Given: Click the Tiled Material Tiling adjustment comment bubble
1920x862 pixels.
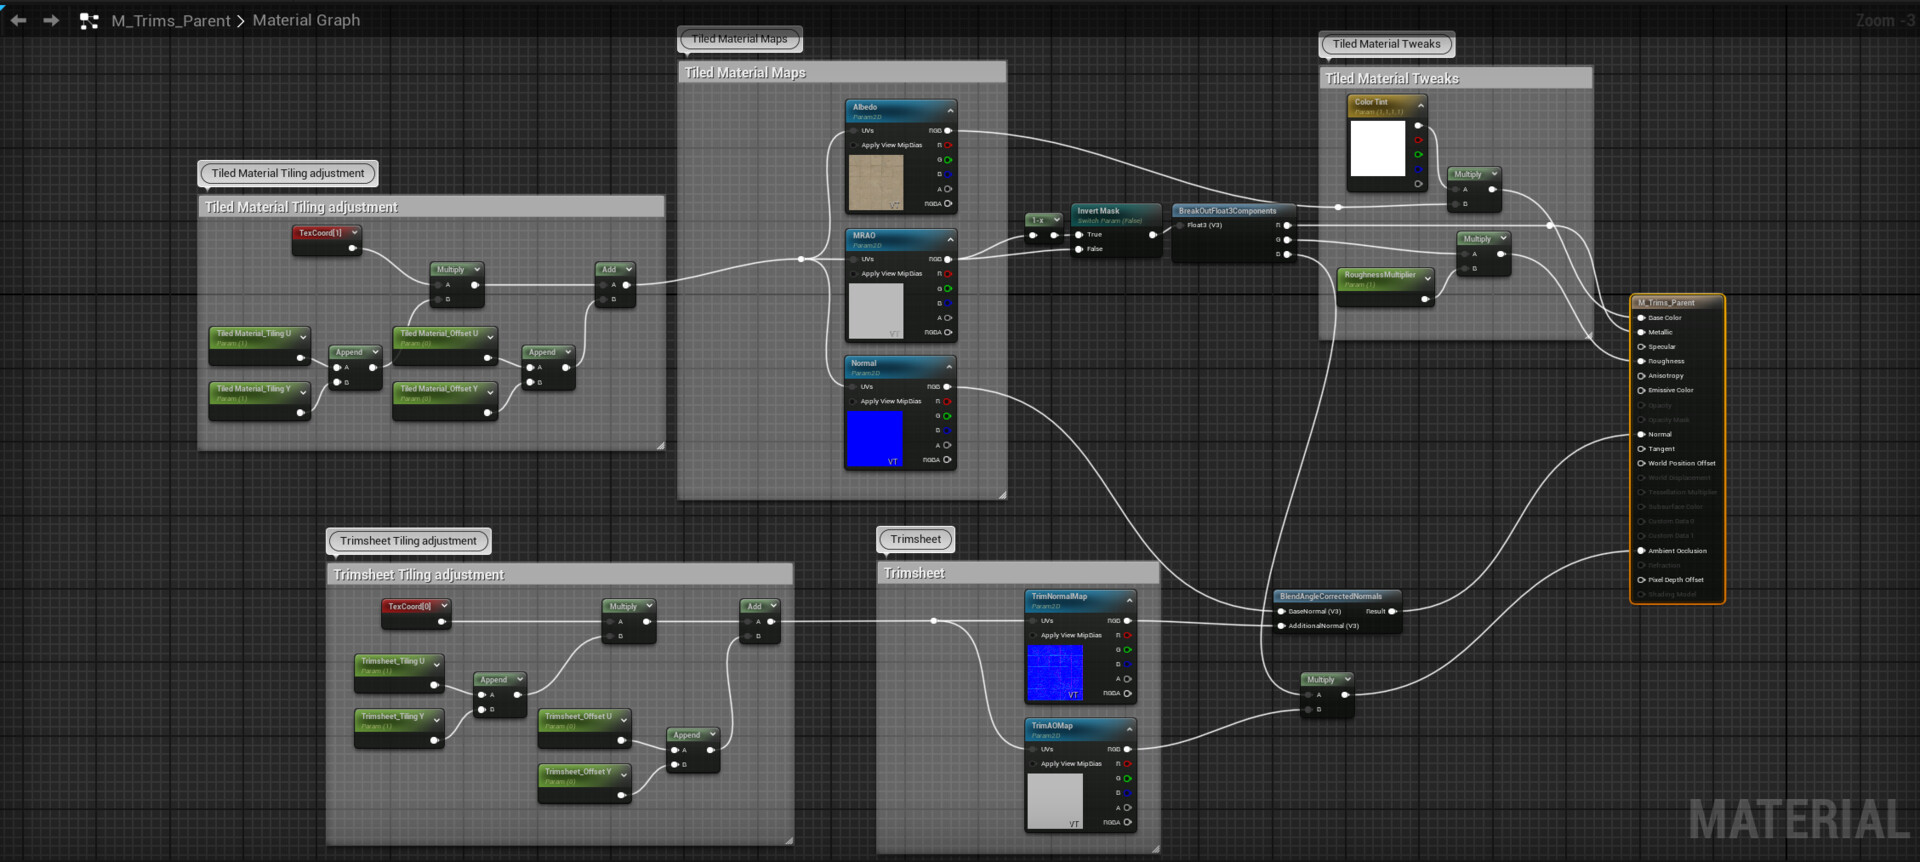Looking at the screenshot, I should (x=288, y=173).
